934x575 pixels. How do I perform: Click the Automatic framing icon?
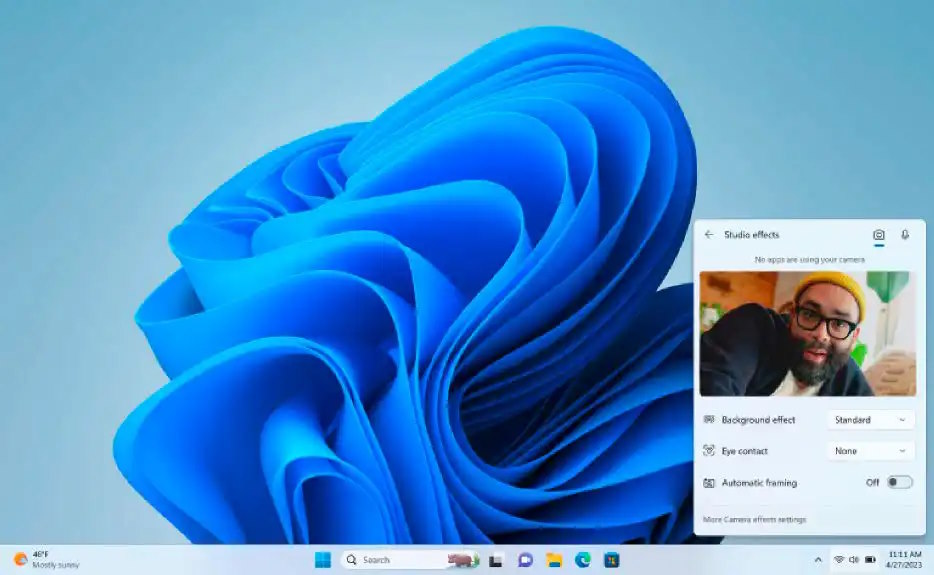[x=709, y=483]
